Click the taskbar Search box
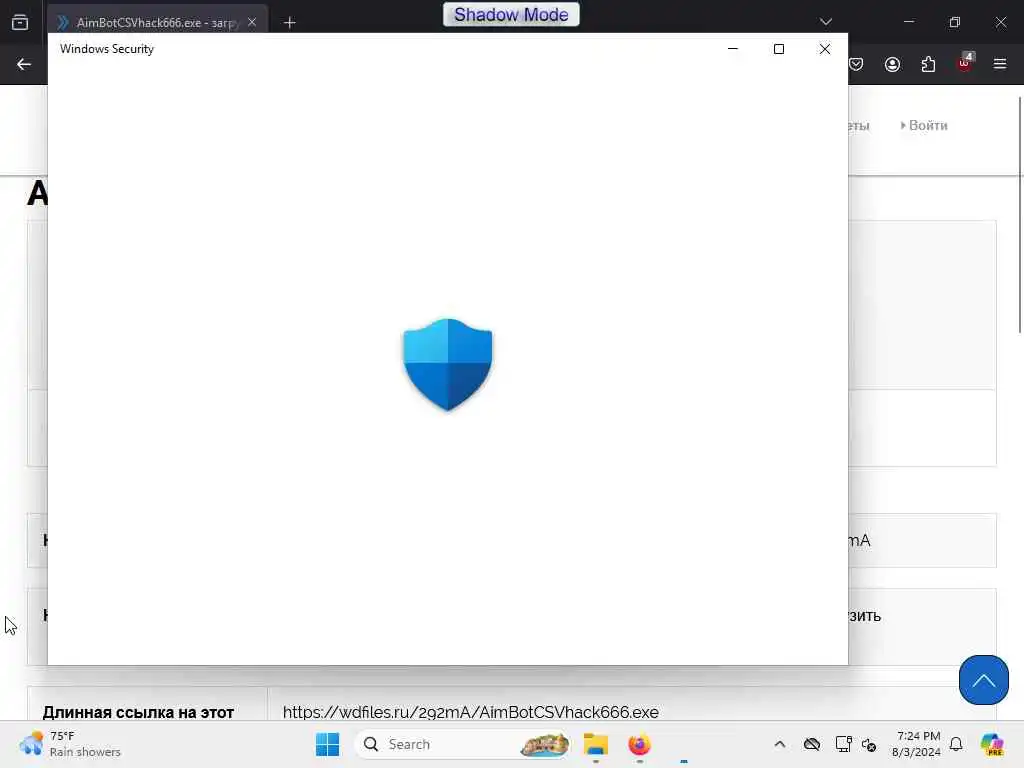The height and width of the screenshot is (768, 1024). tap(462, 744)
